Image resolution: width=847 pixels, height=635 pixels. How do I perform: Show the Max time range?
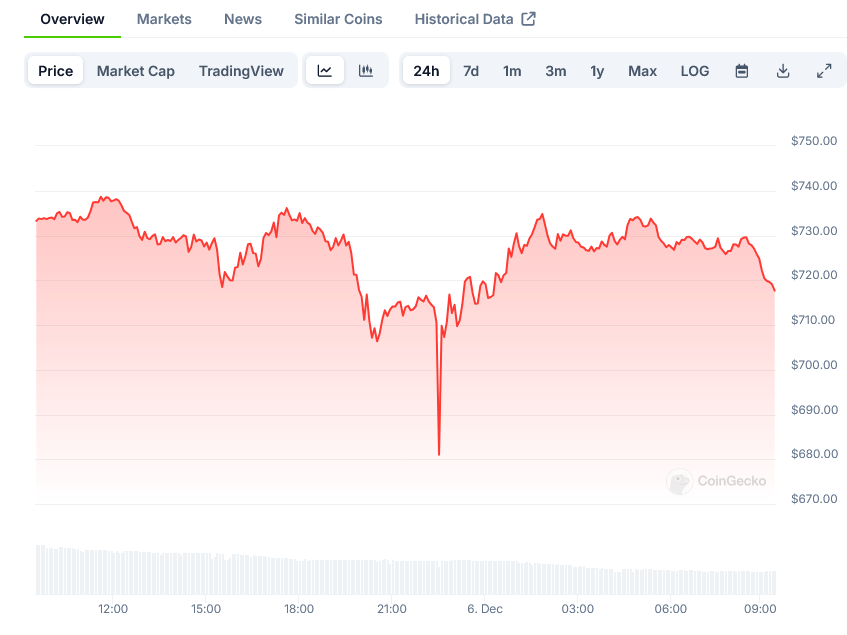tap(643, 71)
